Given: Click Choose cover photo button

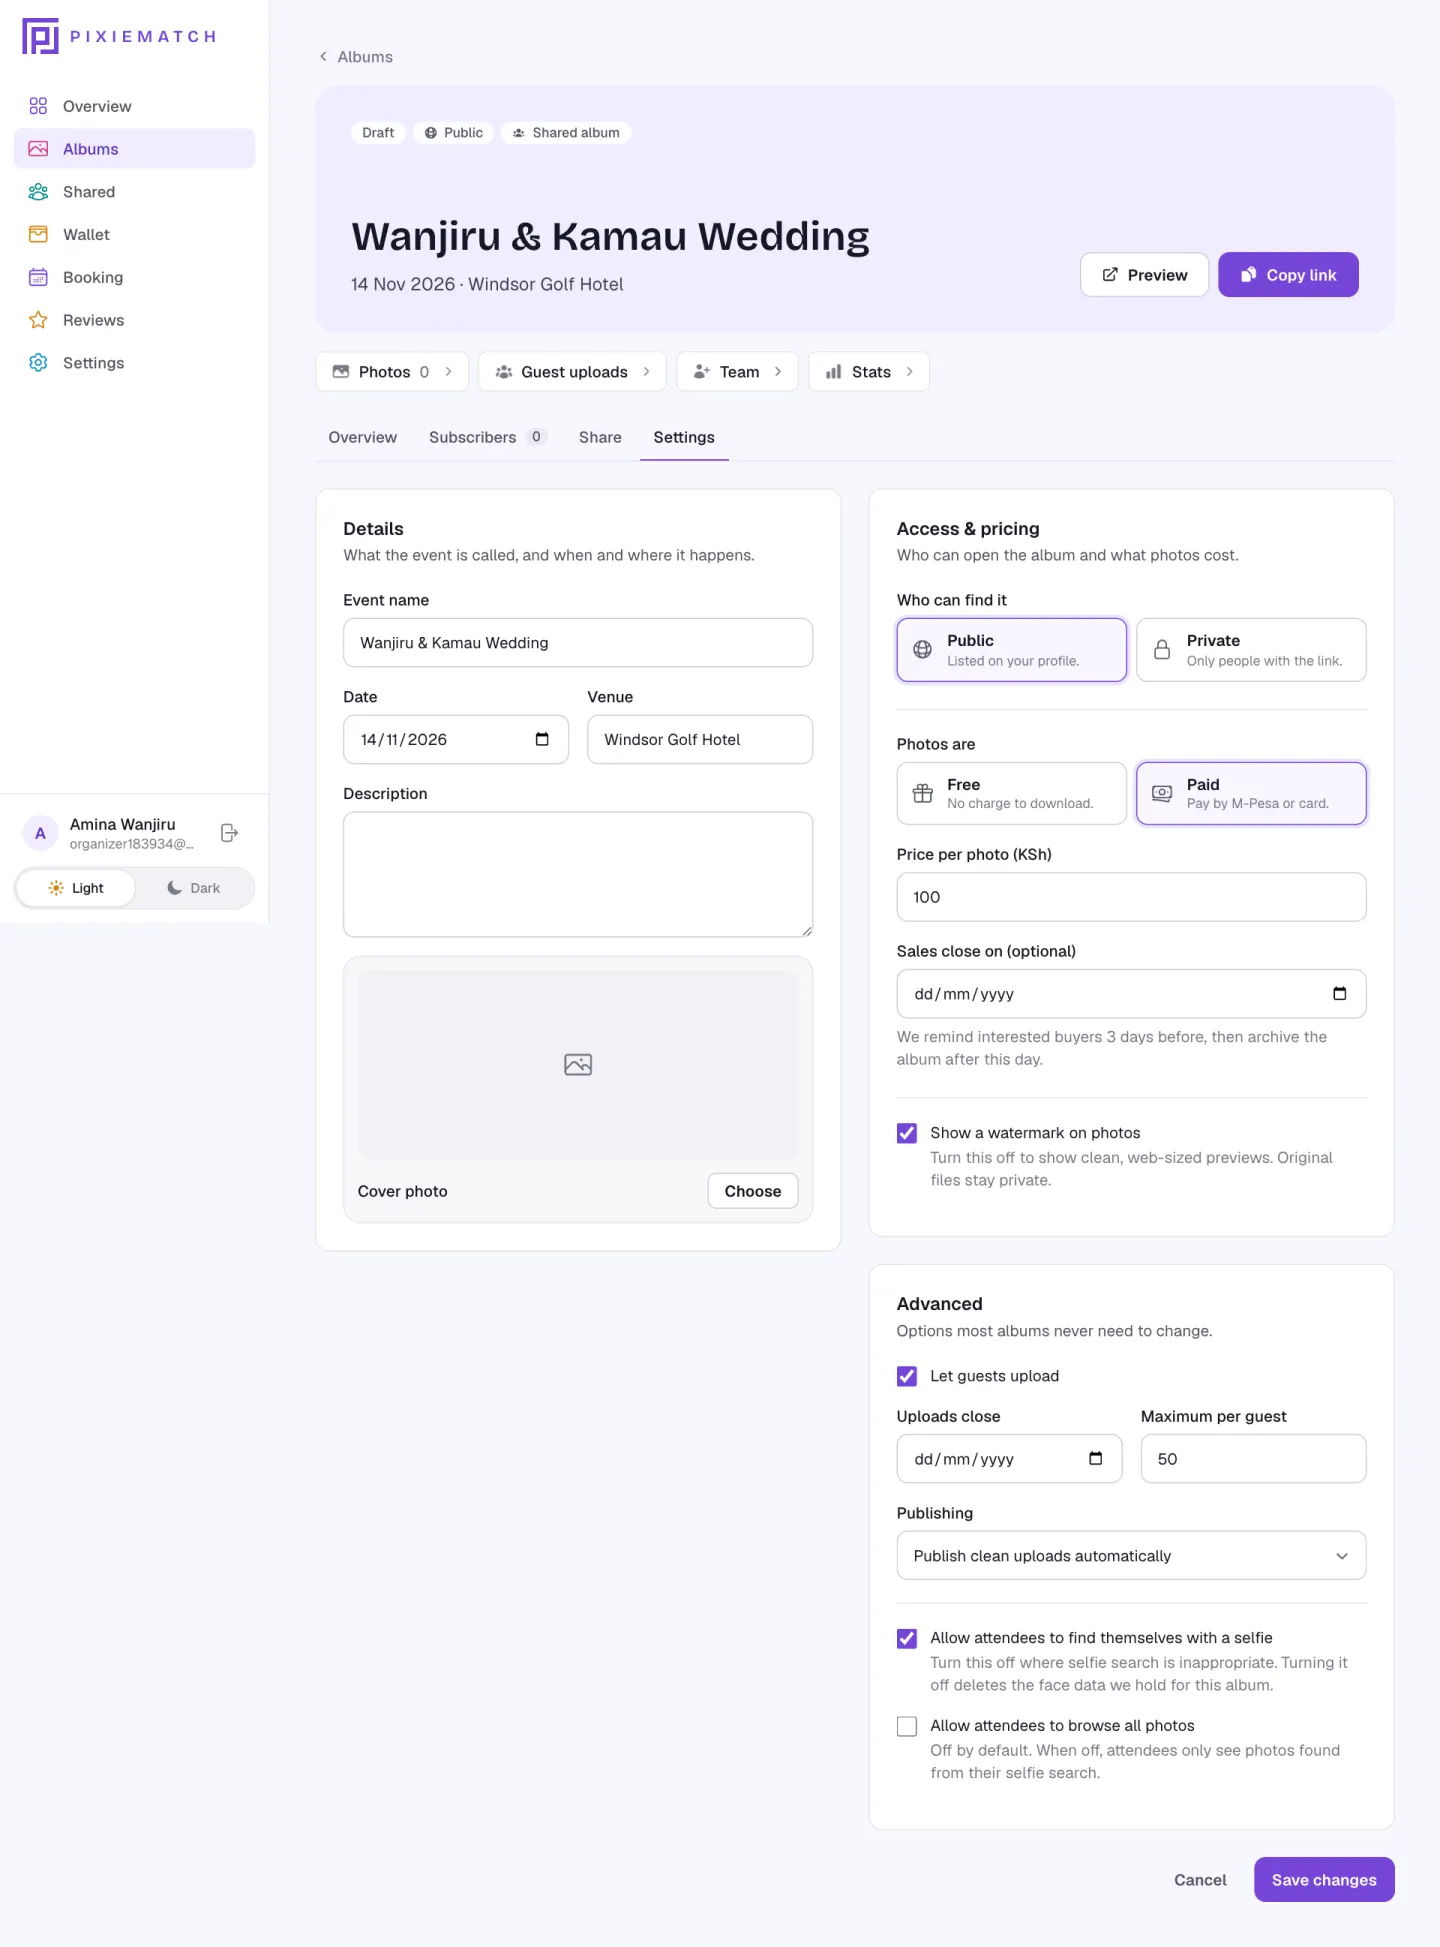Looking at the screenshot, I should point(753,1191).
